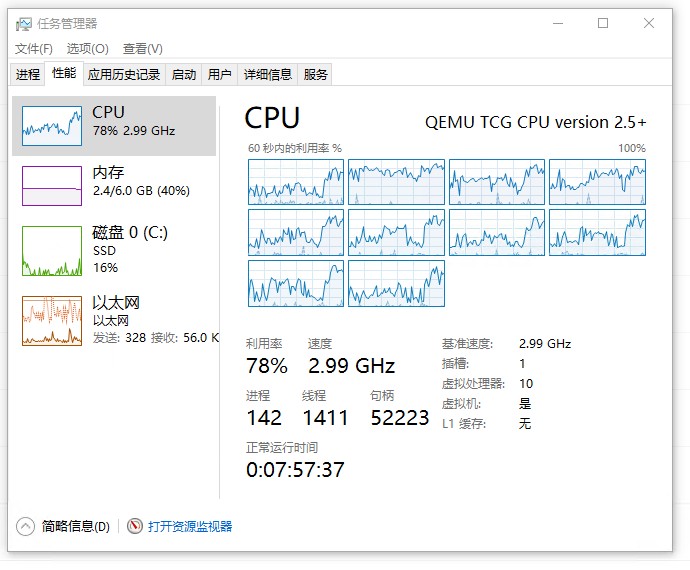Click the Task Manager title bar icon

tap(24, 24)
